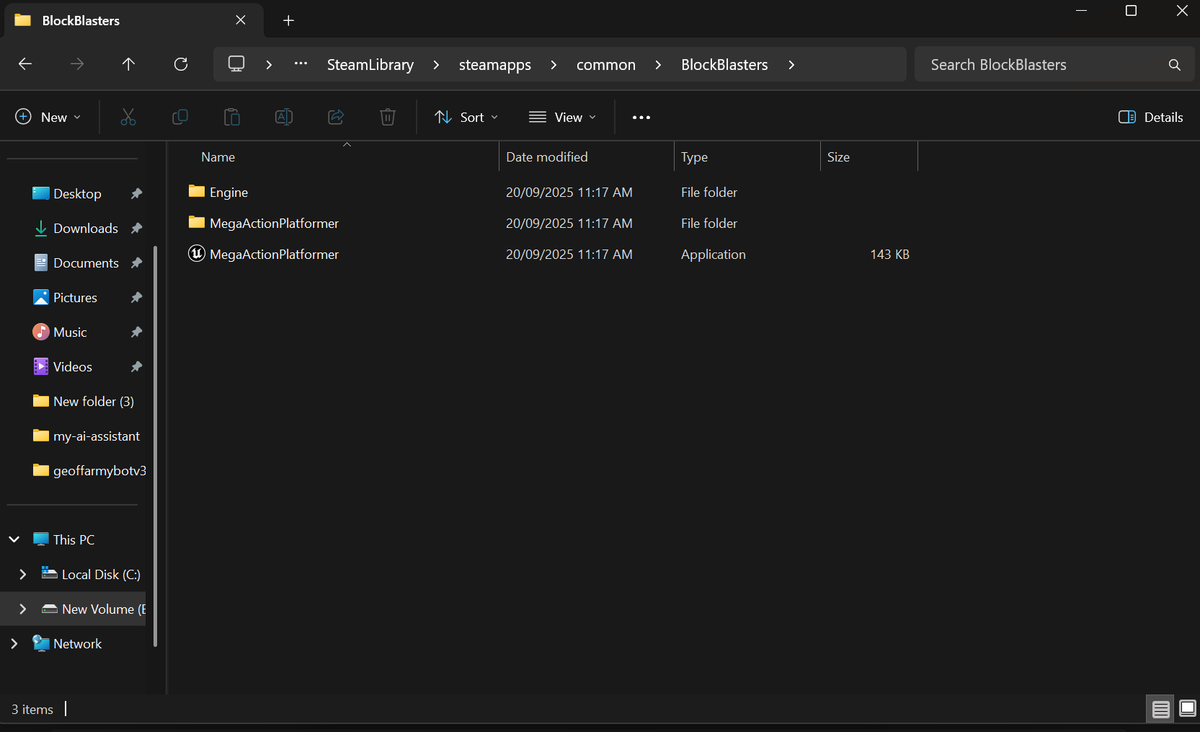1200x732 pixels.
Task: Click the Paste clipboard icon
Action: [x=232, y=117]
